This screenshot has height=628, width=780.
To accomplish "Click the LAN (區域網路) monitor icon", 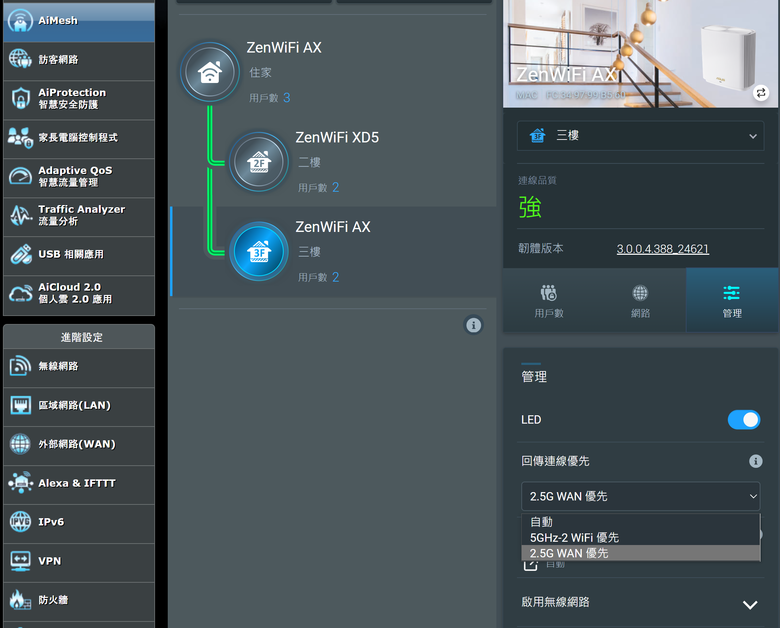I will 20,405.
